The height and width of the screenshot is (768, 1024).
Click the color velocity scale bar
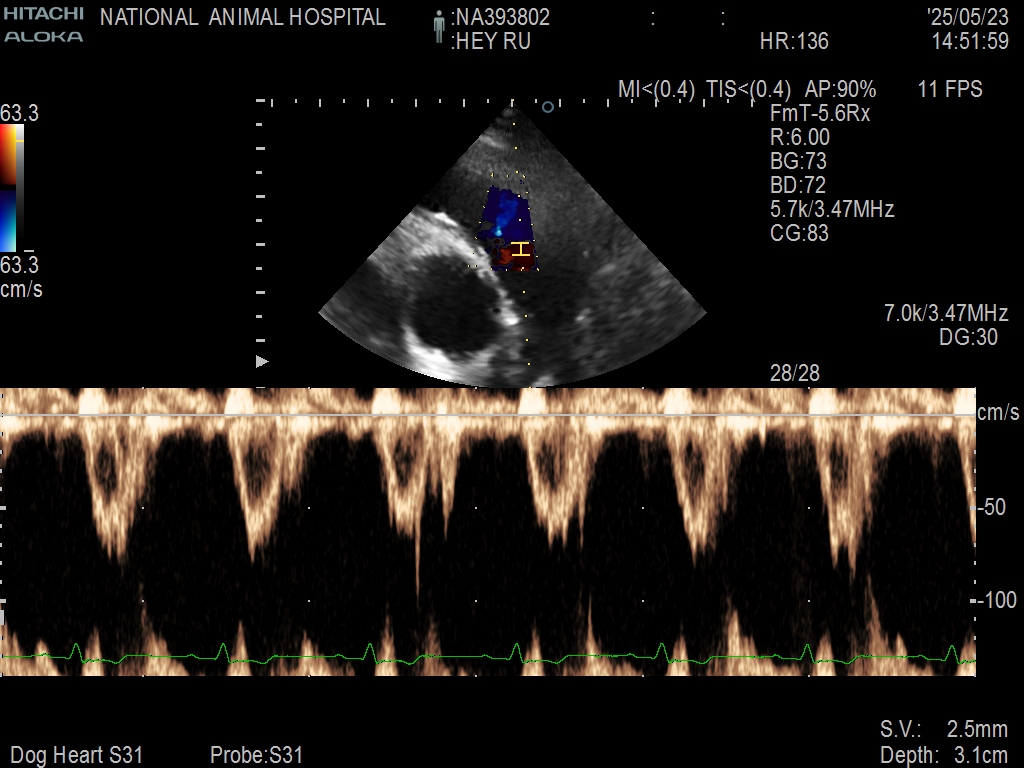[10, 188]
